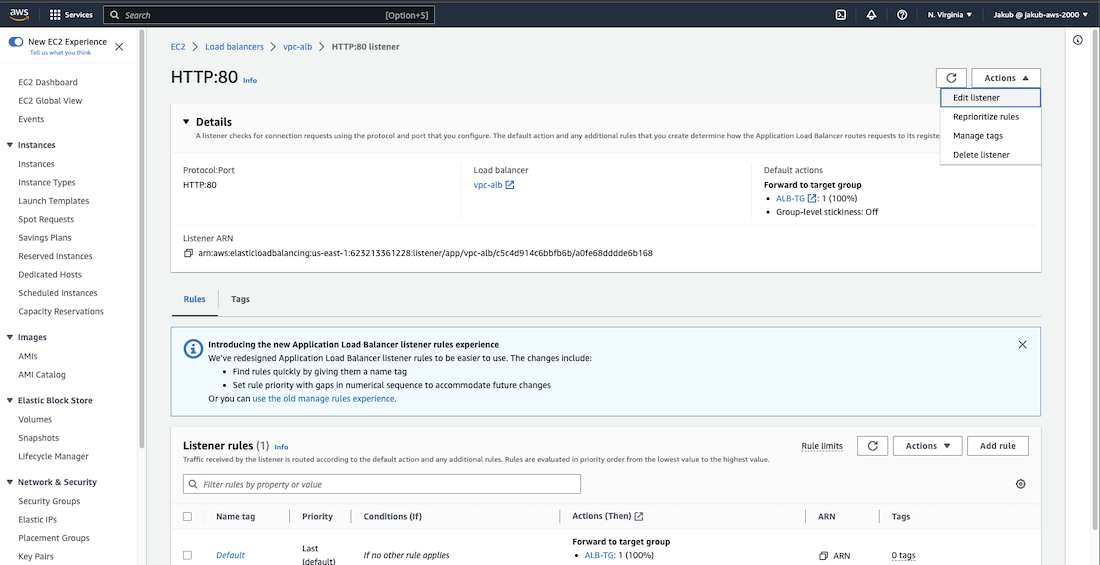Refresh the Listener rules table
This screenshot has width=1100, height=565.
pos(872,446)
